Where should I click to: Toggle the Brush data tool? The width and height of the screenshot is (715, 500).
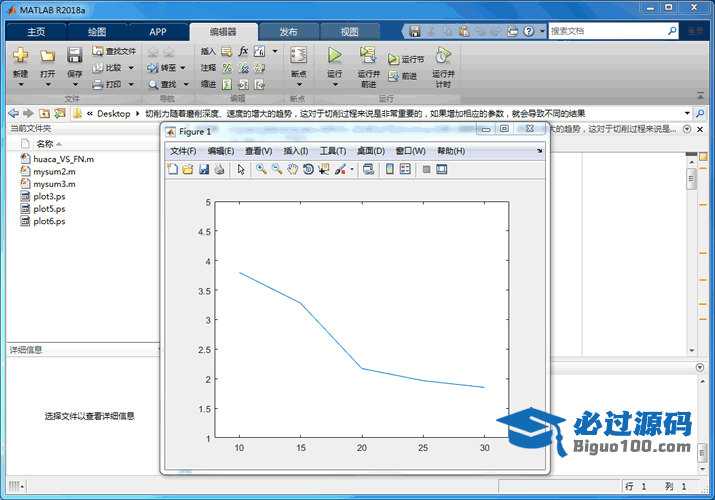coord(340,170)
